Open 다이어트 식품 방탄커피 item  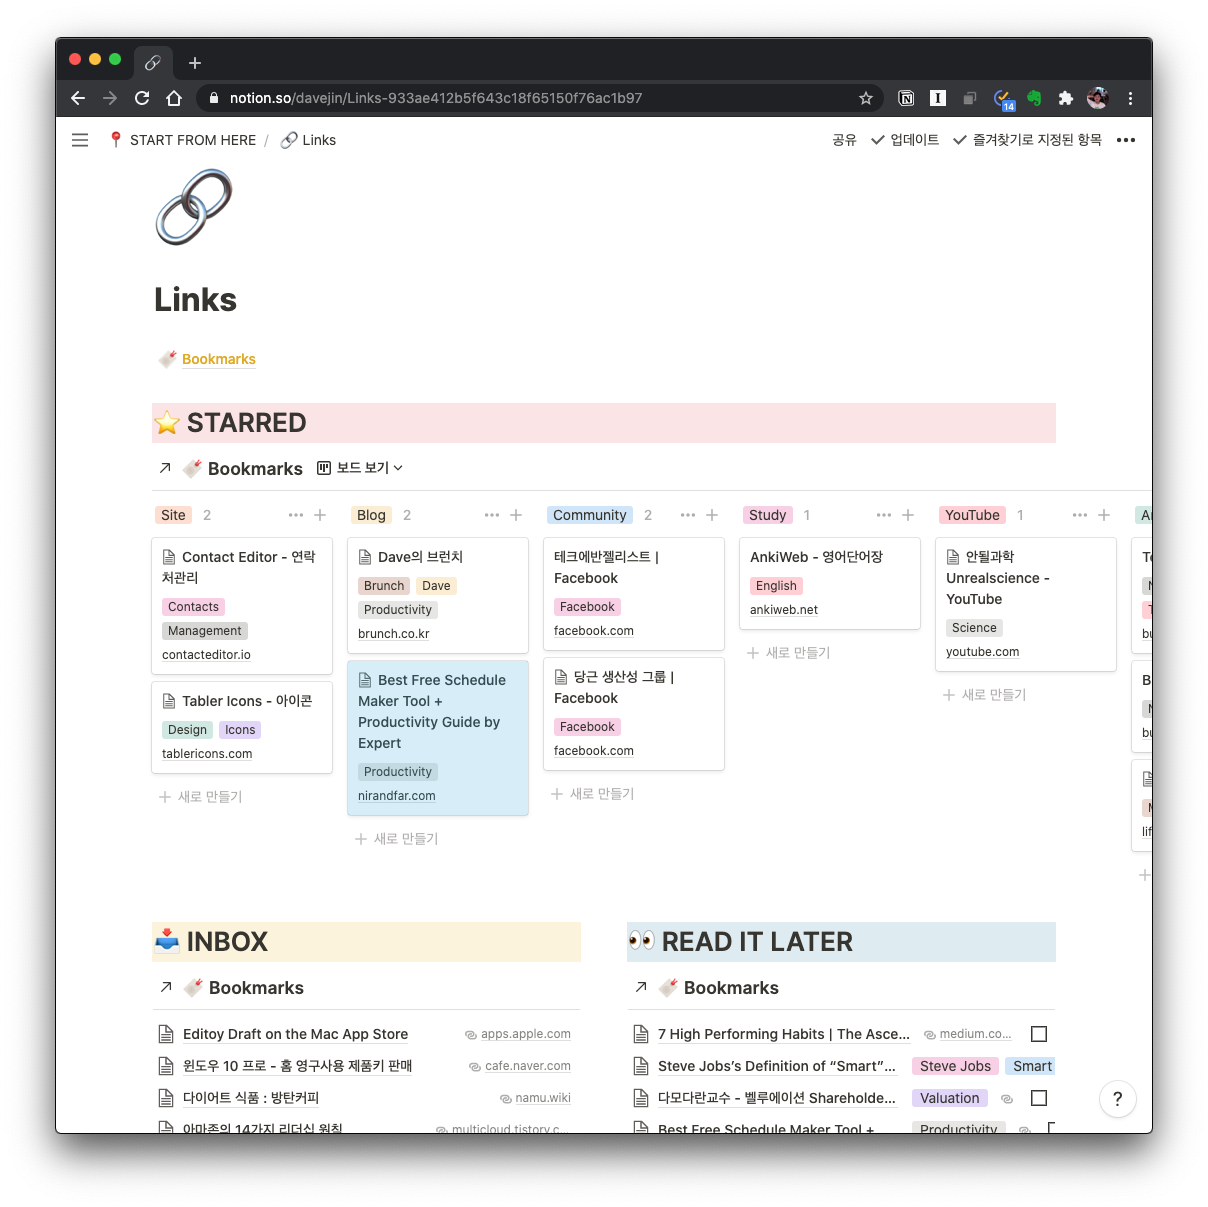coord(251,1098)
